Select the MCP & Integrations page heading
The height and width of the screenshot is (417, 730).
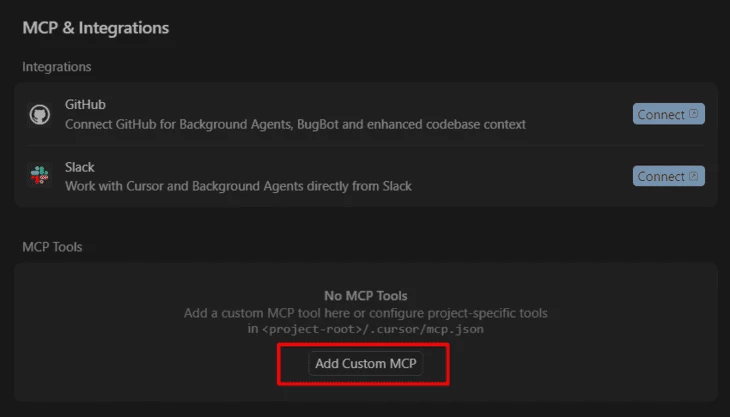(95, 28)
